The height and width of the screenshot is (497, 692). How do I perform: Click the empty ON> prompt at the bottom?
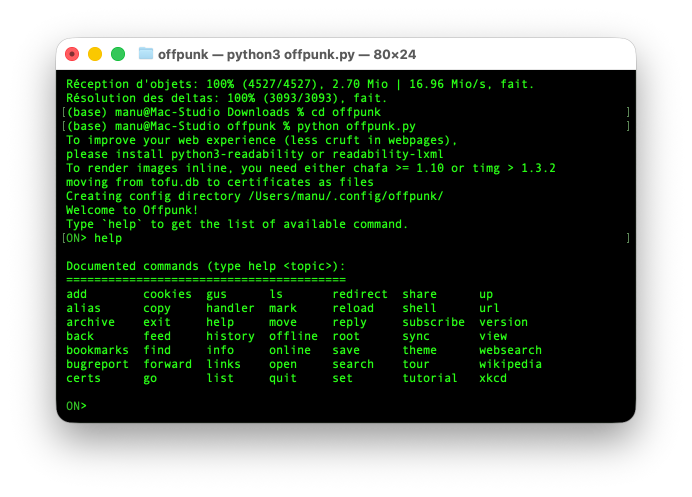point(77,406)
